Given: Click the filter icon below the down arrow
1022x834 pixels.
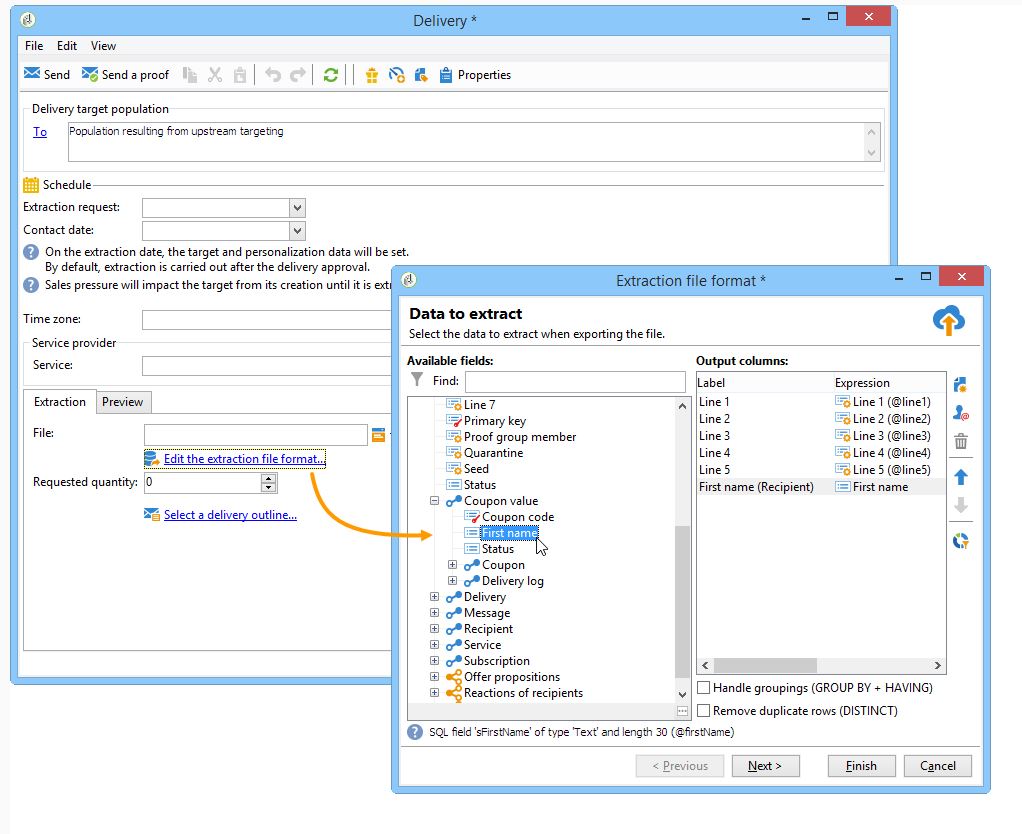Looking at the screenshot, I should (961, 541).
